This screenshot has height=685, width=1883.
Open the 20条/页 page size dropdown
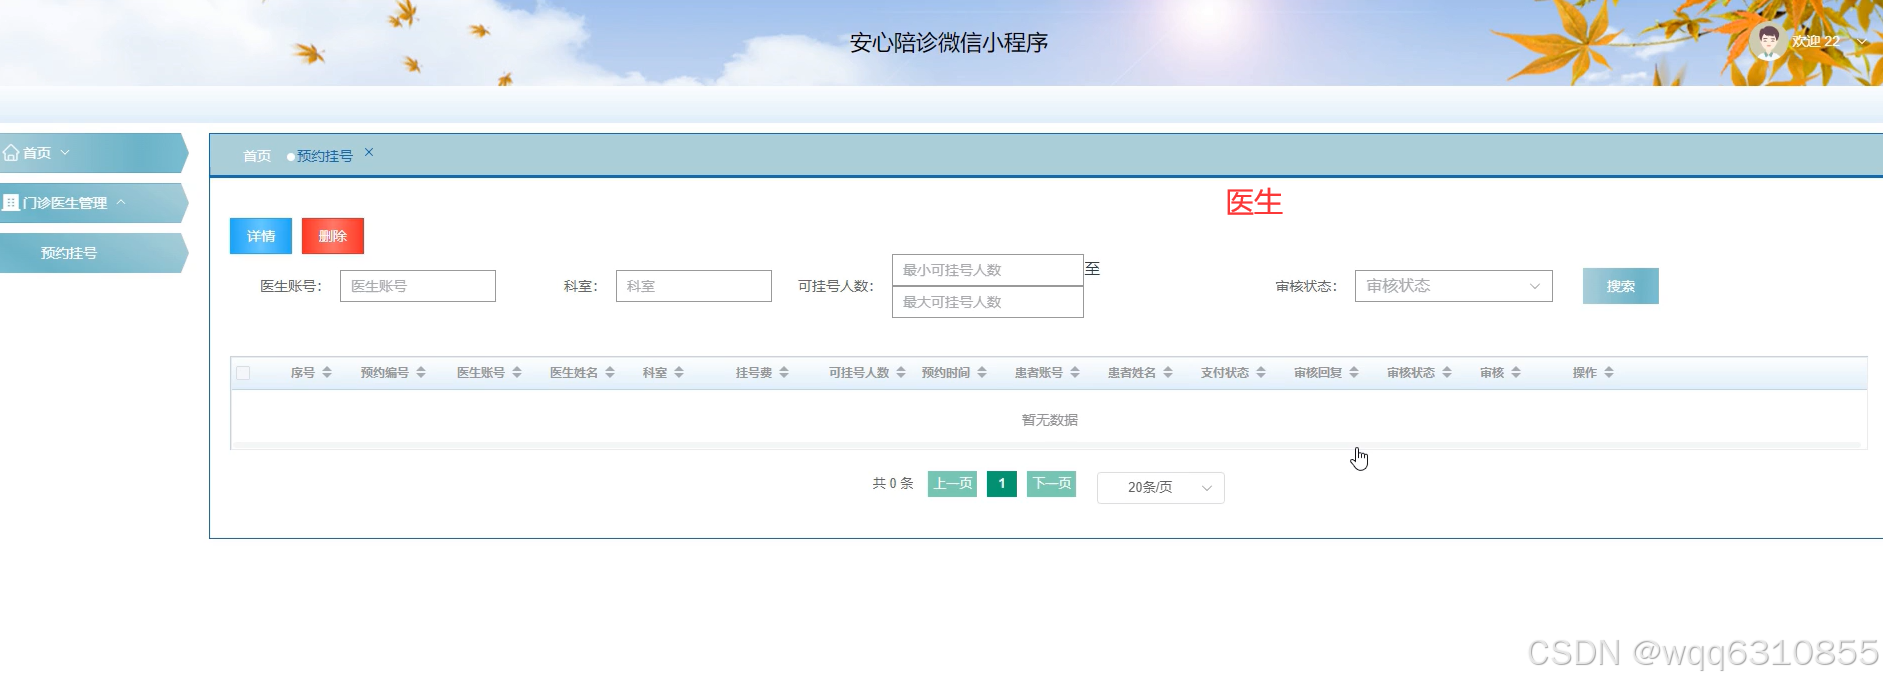point(1160,487)
